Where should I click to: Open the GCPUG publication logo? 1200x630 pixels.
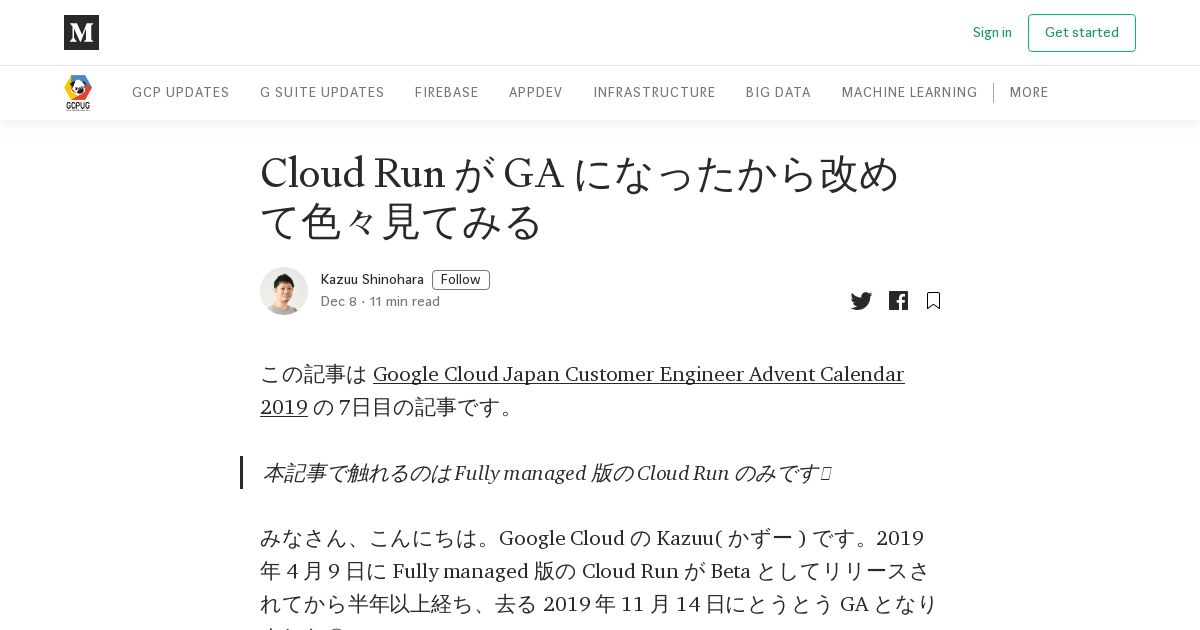pyautogui.click(x=78, y=92)
